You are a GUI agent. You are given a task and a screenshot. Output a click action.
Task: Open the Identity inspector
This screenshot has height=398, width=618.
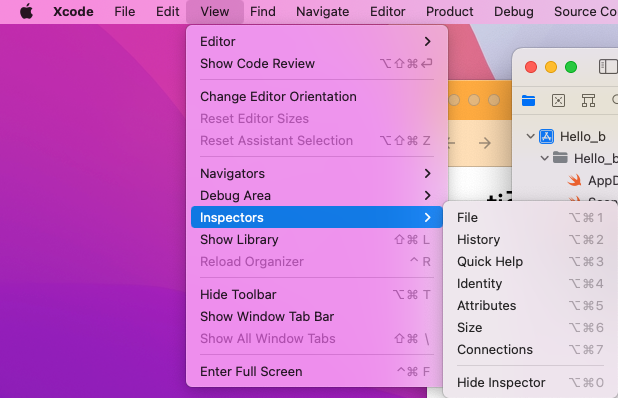coord(530,284)
